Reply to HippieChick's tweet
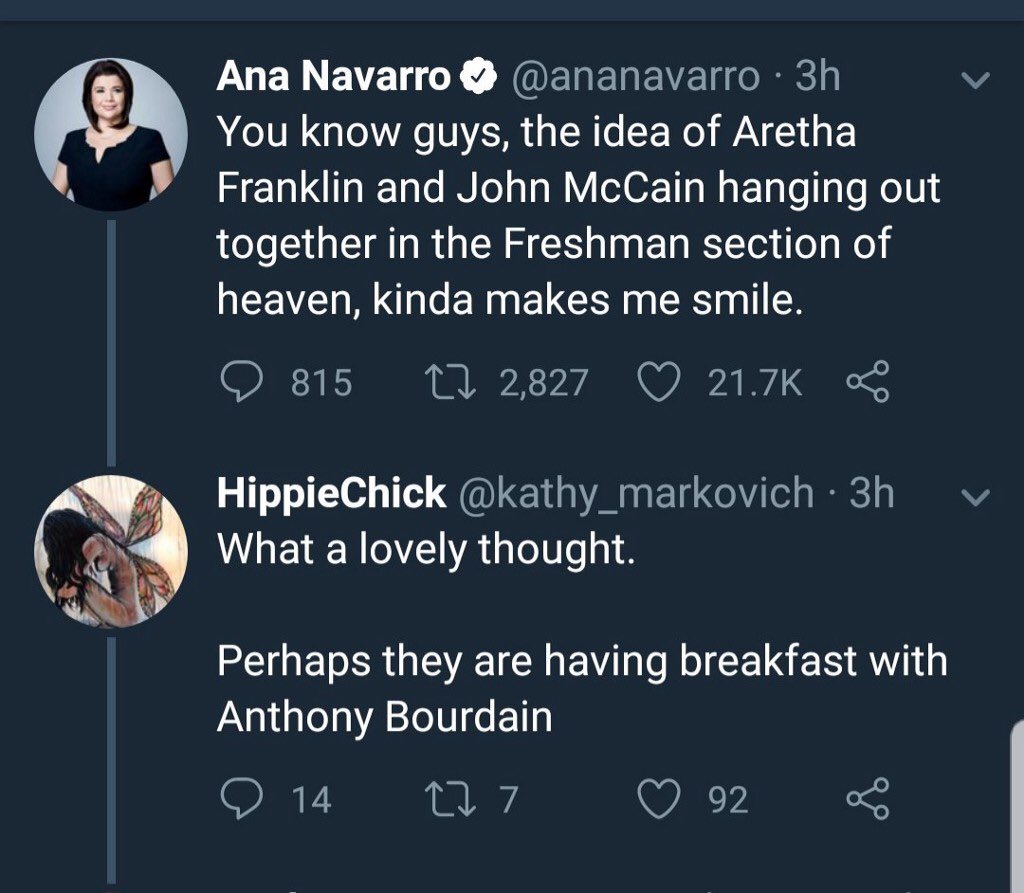 (240, 798)
